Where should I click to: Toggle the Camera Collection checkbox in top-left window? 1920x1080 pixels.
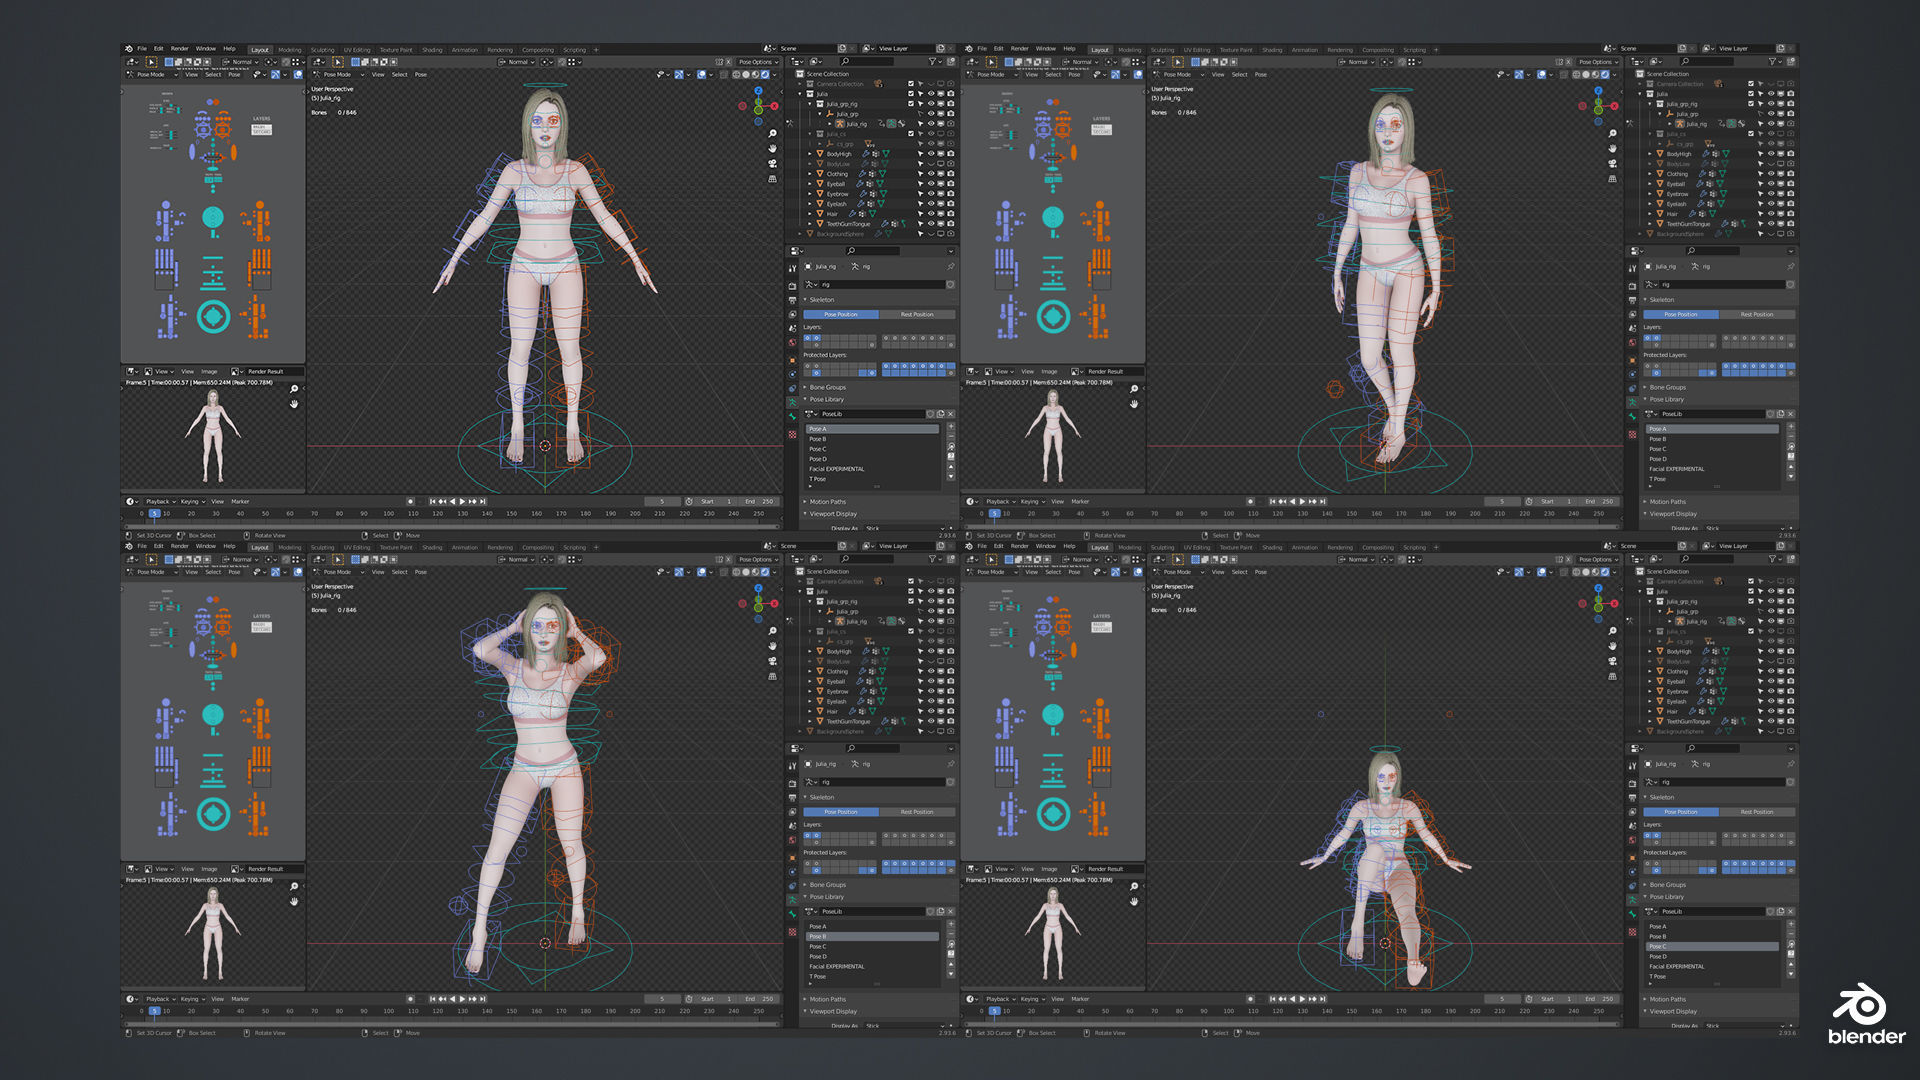tap(911, 84)
